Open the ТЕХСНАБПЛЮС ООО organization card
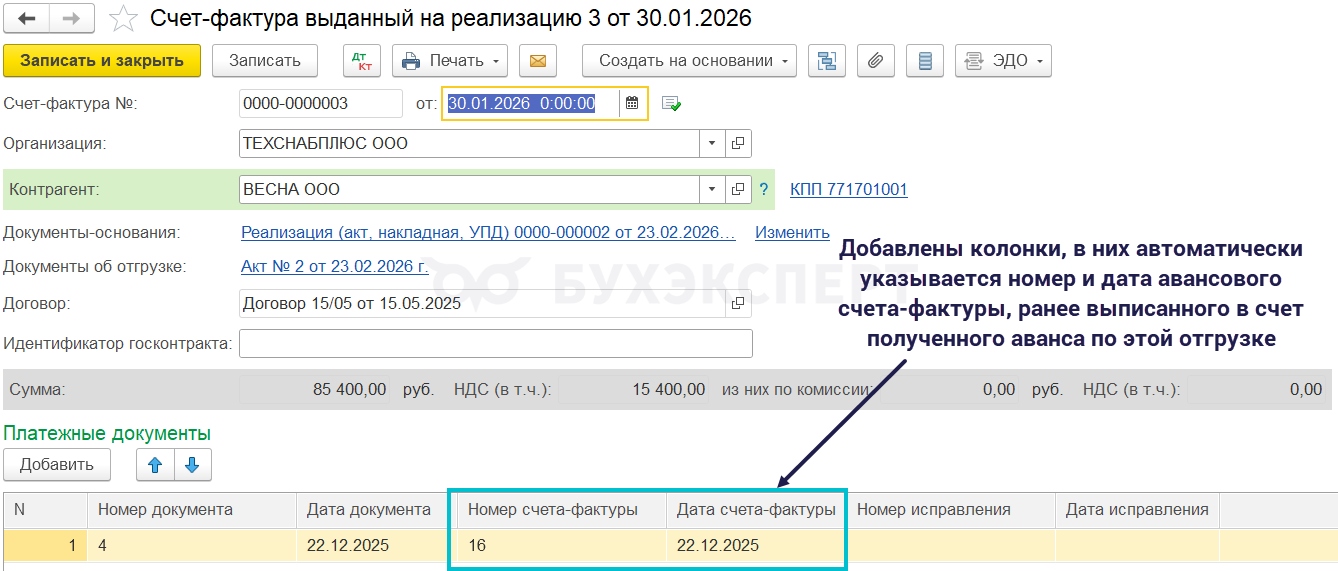Image resolution: width=1338 pixels, height=571 pixels. (738, 143)
